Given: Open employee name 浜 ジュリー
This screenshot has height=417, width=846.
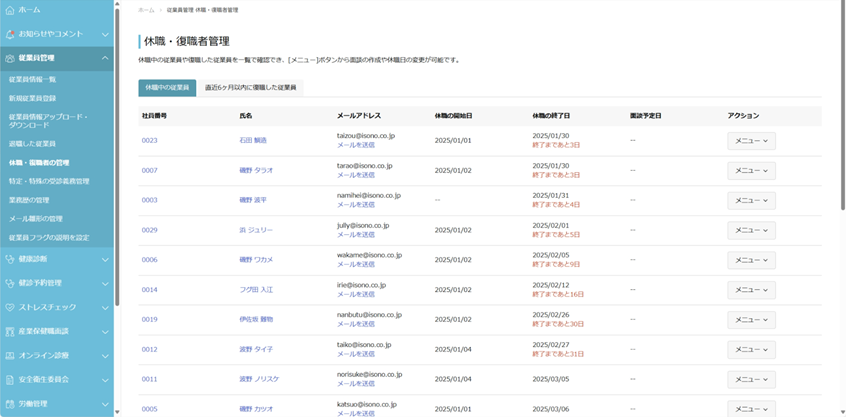Looking at the screenshot, I should pos(256,230).
